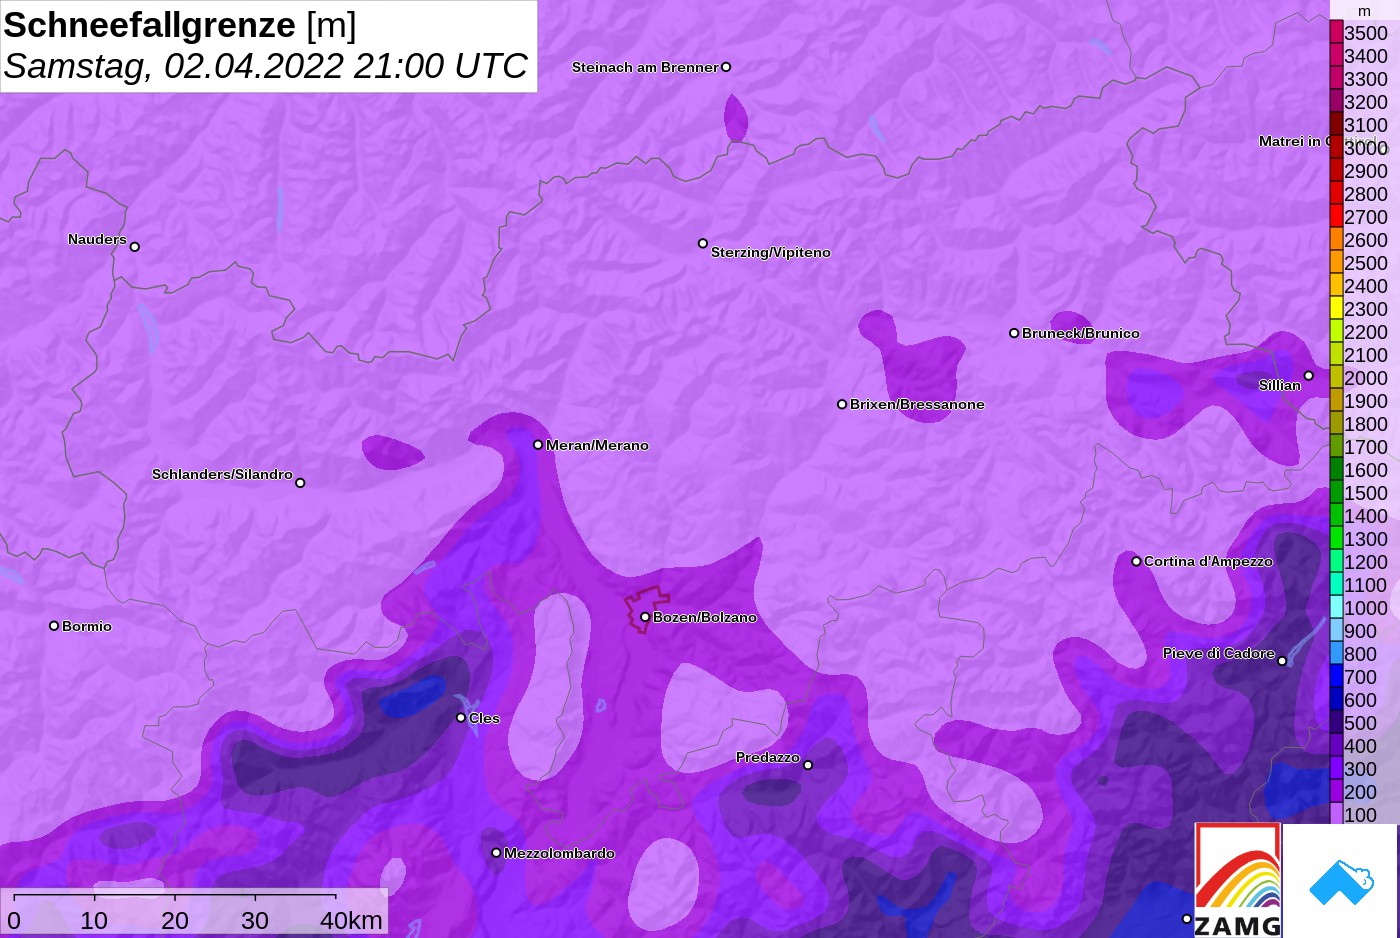Click the Meran/Merano label
The height and width of the screenshot is (938, 1400).
[x=597, y=445]
